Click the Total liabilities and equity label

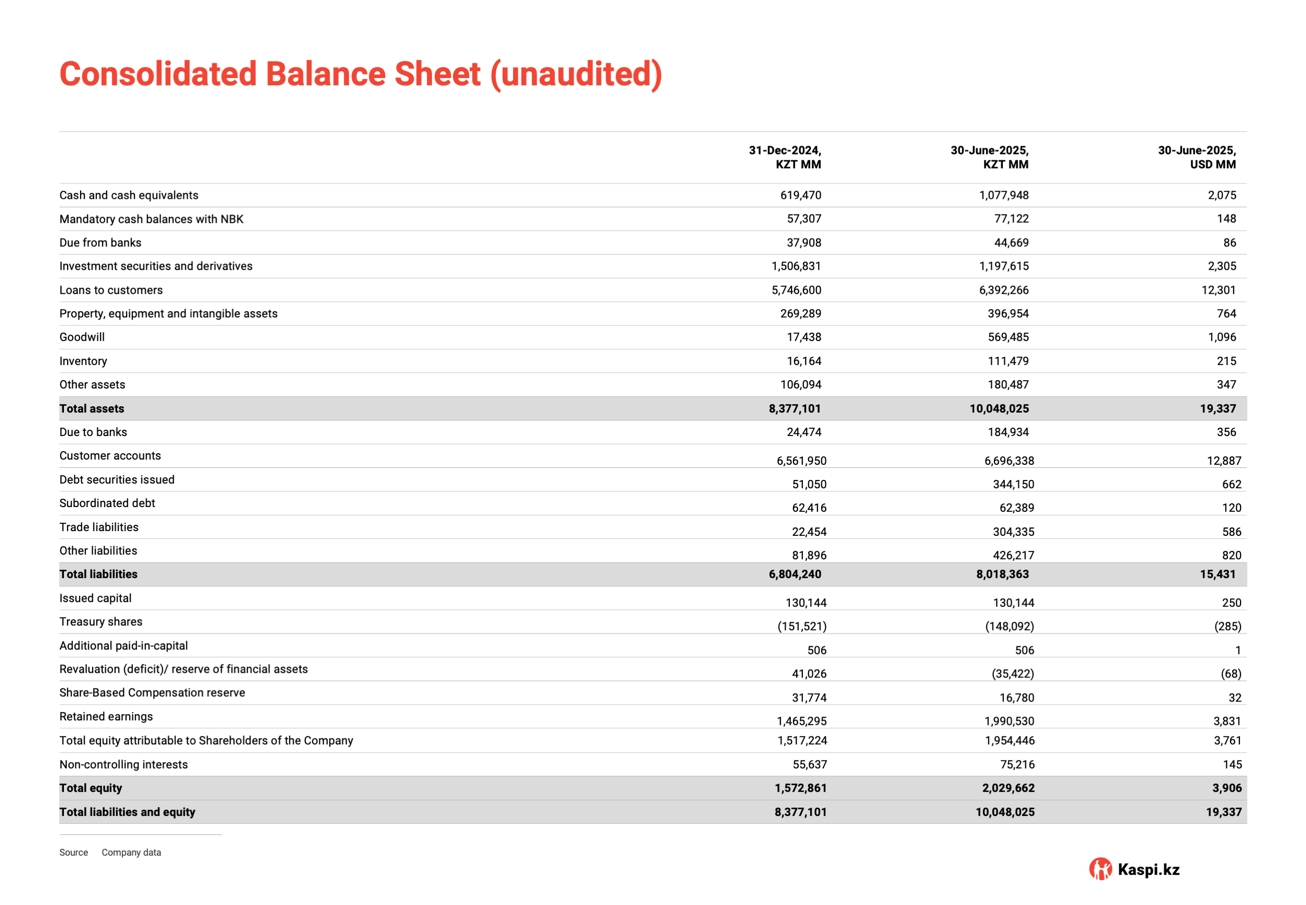(127, 812)
